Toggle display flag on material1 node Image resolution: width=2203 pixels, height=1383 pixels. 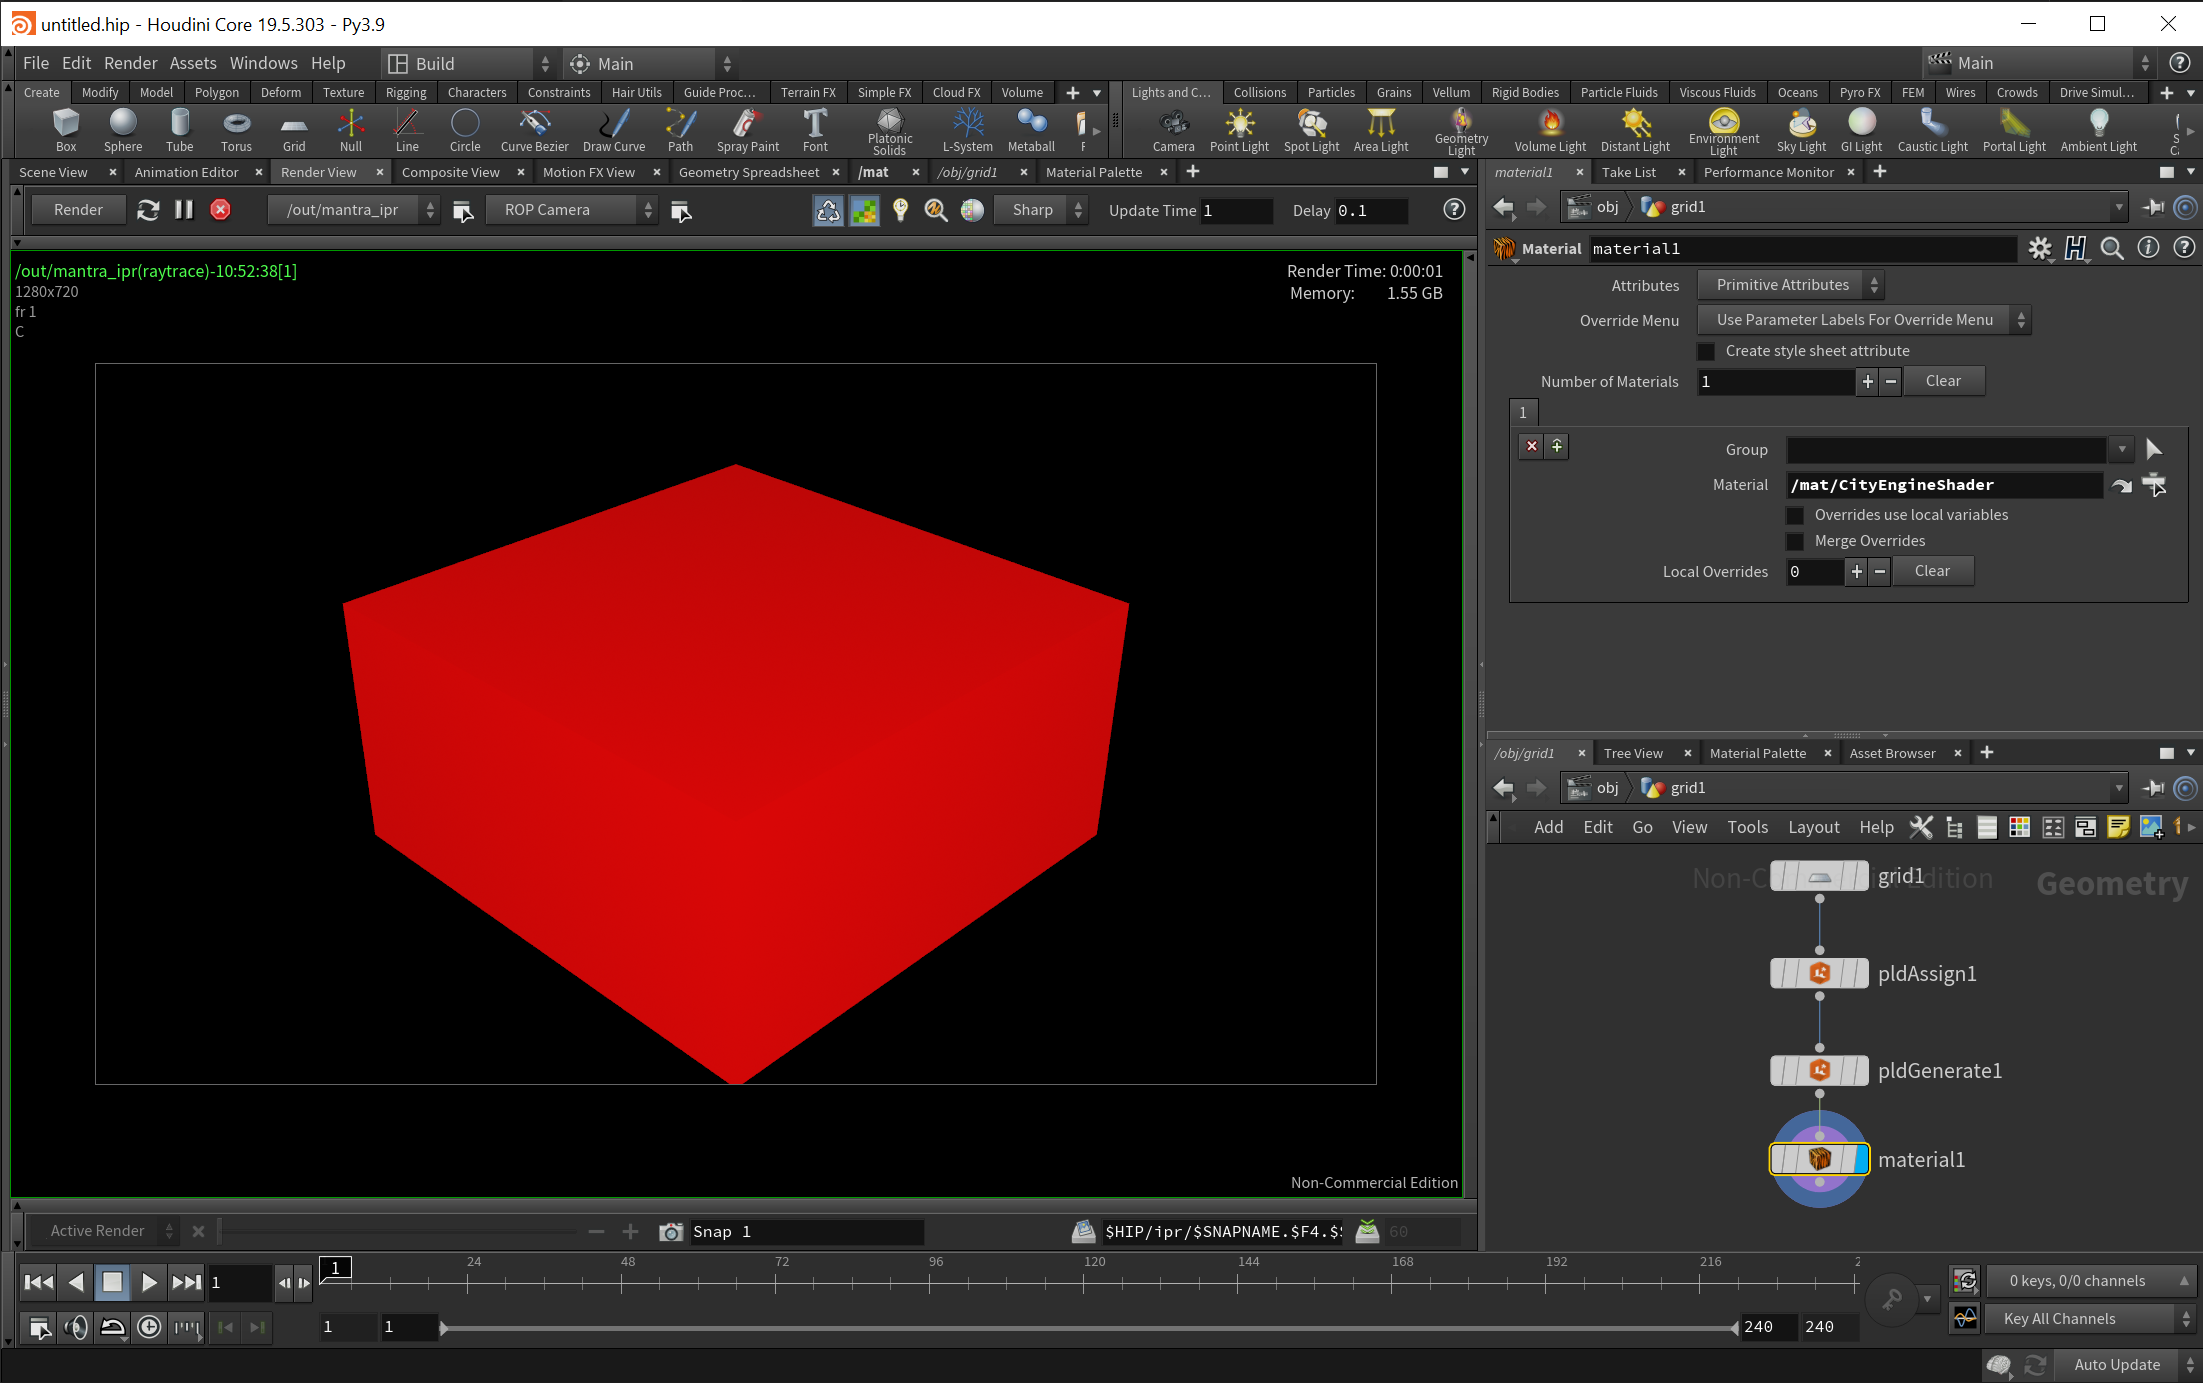coord(1860,1159)
